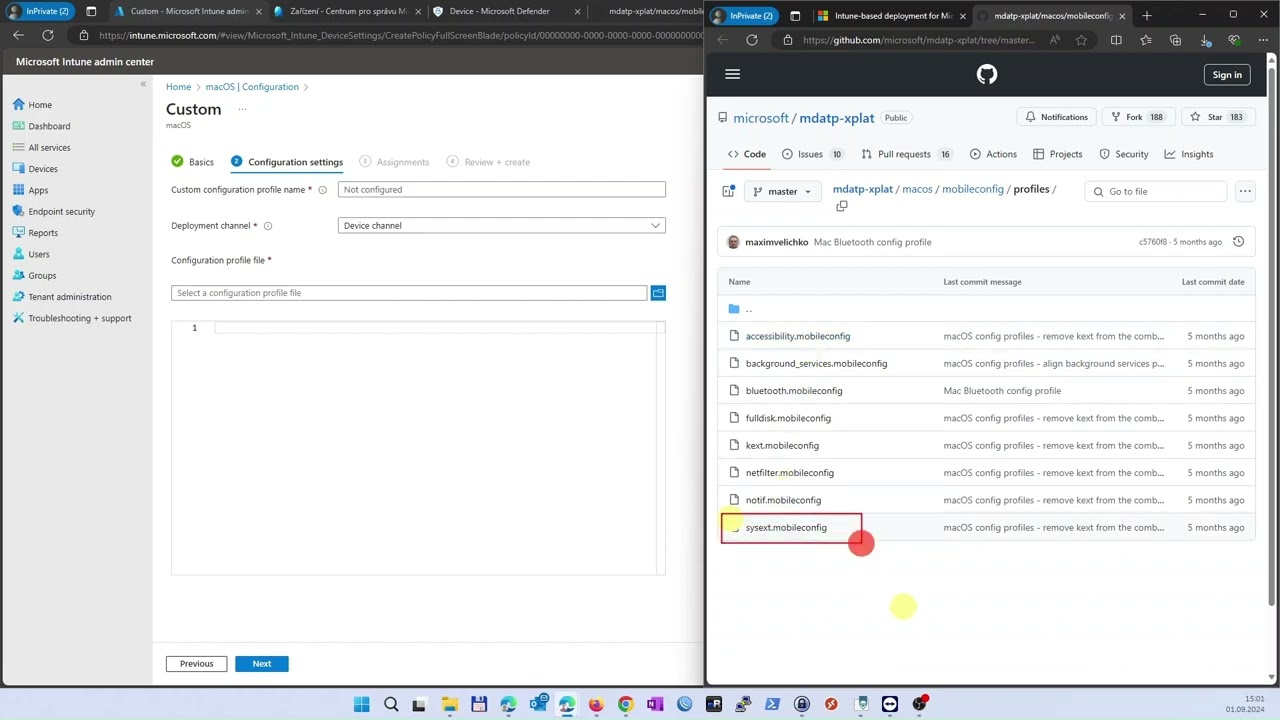Open the Deployment channel dropdown
The image size is (1280, 720).
(501, 226)
